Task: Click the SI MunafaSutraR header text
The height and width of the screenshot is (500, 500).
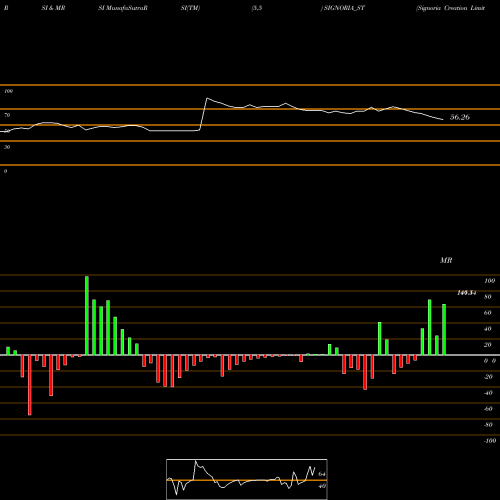Action: pyautogui.click(x=123, y=8)
